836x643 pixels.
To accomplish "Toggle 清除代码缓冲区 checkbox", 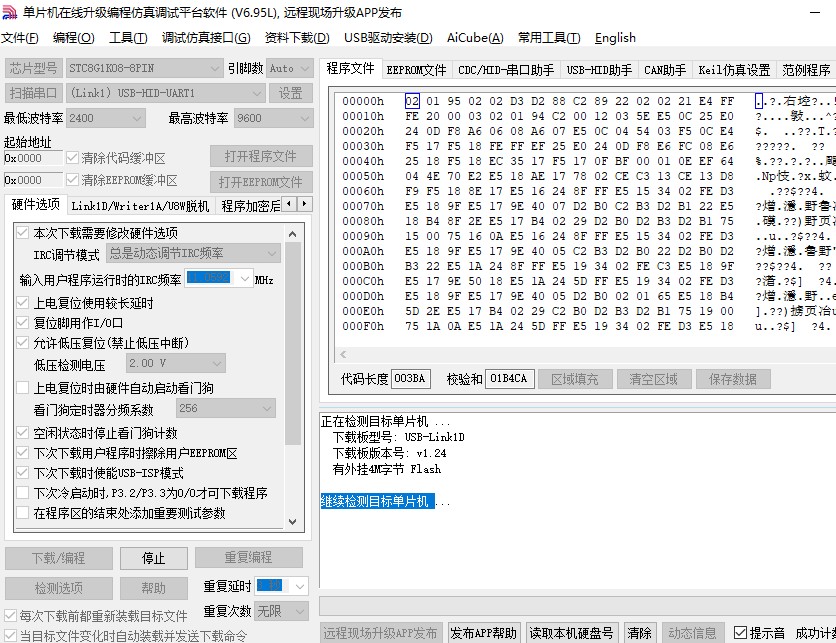I will (72, 158).
